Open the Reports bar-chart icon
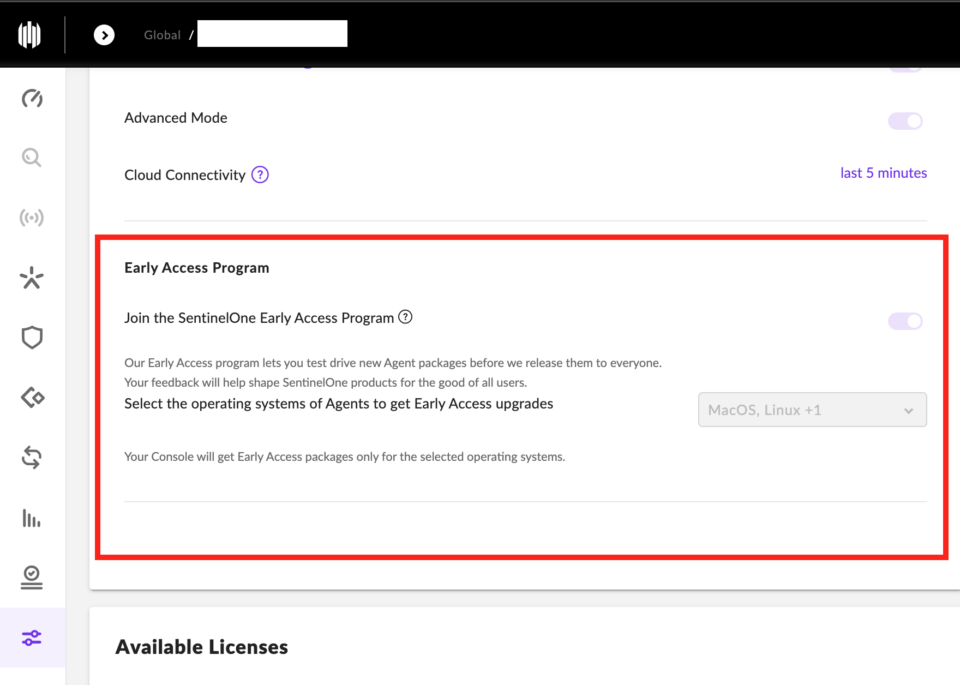The width and height of the screenshot is (960, 685). coord(31,518)
